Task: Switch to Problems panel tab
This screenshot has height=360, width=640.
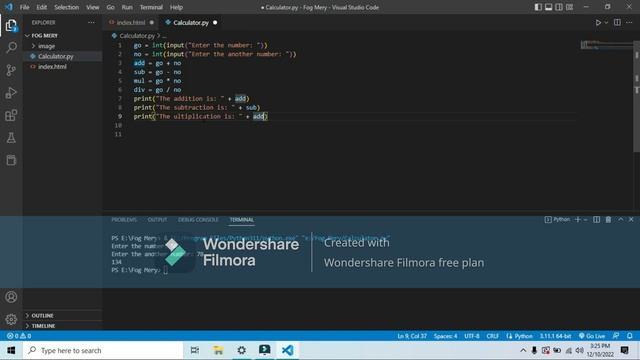Action: tap(124, 220)
